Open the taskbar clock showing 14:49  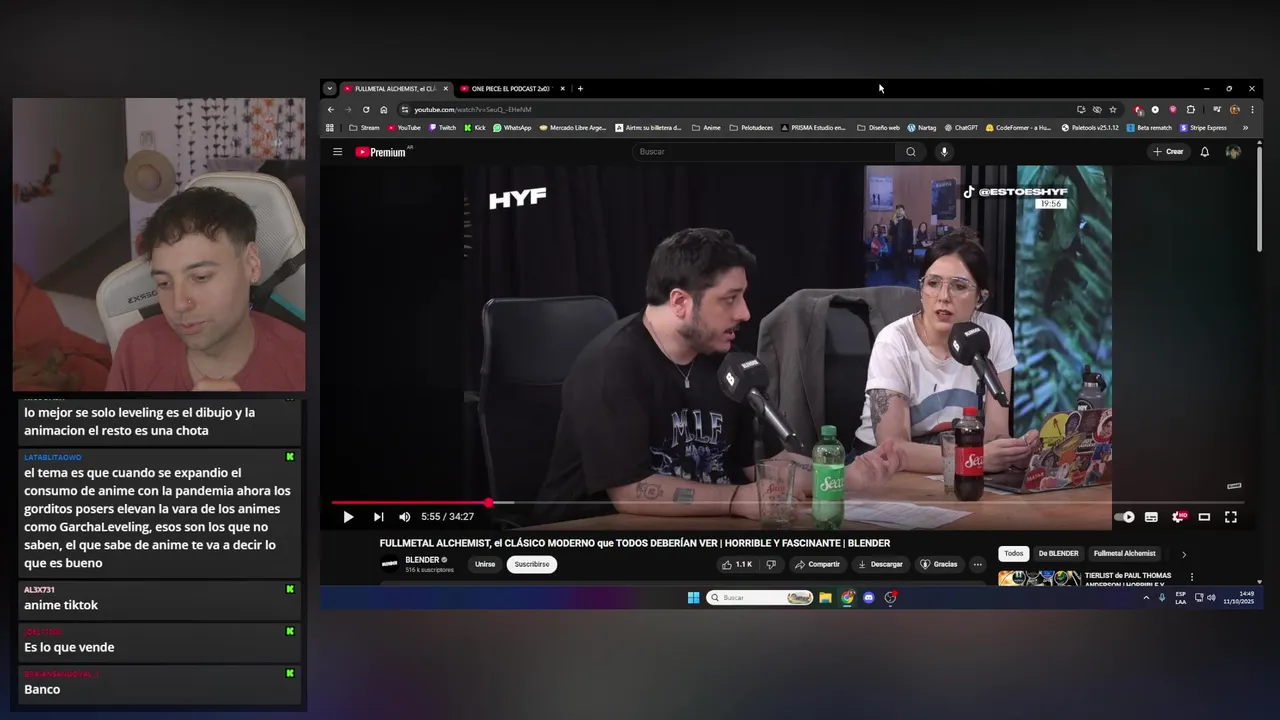coord(1238,598)
